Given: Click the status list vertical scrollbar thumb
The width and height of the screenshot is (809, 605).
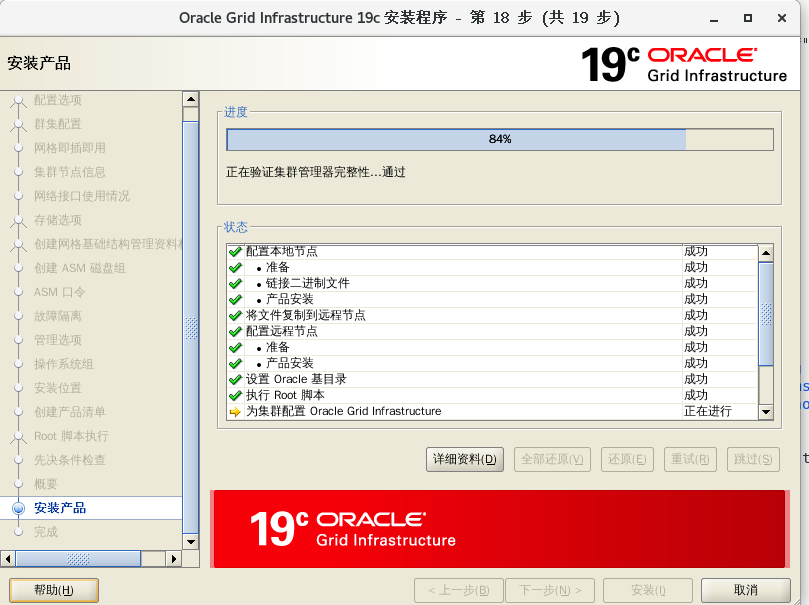Looking at the screenshot, I should [766, 314].
